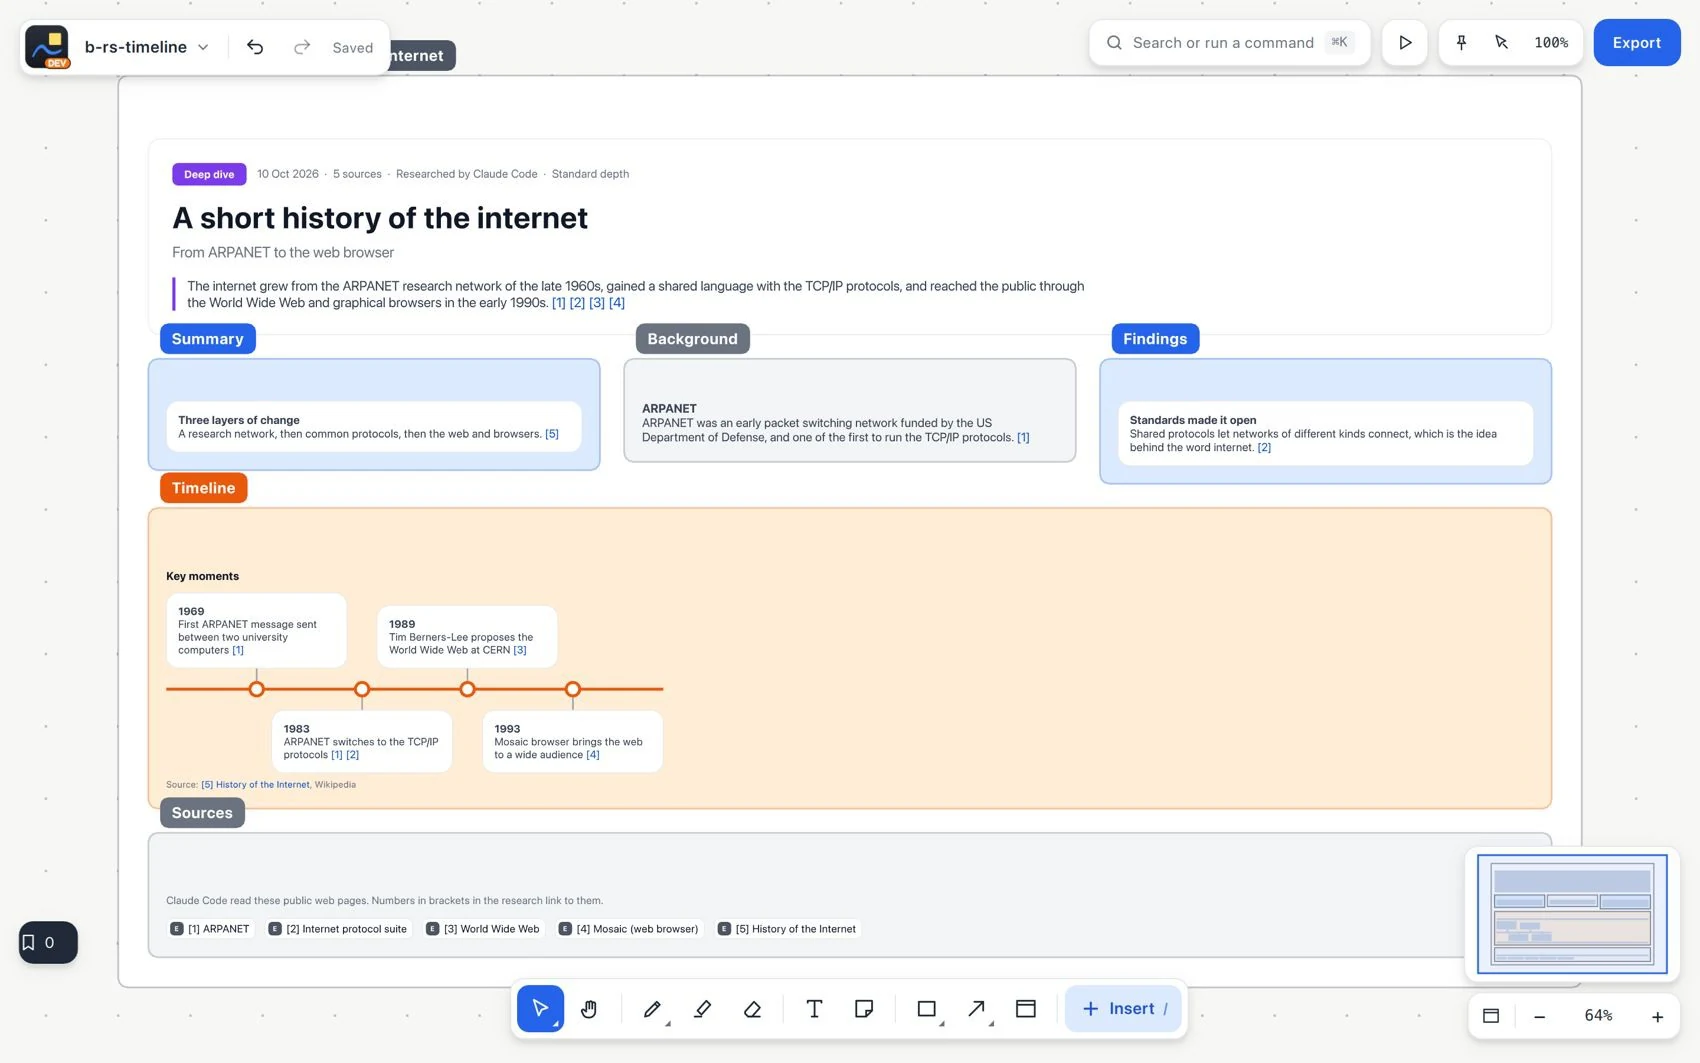
Task: Select the frame tool in bottom toolbar
Action: (1026, 1008)
